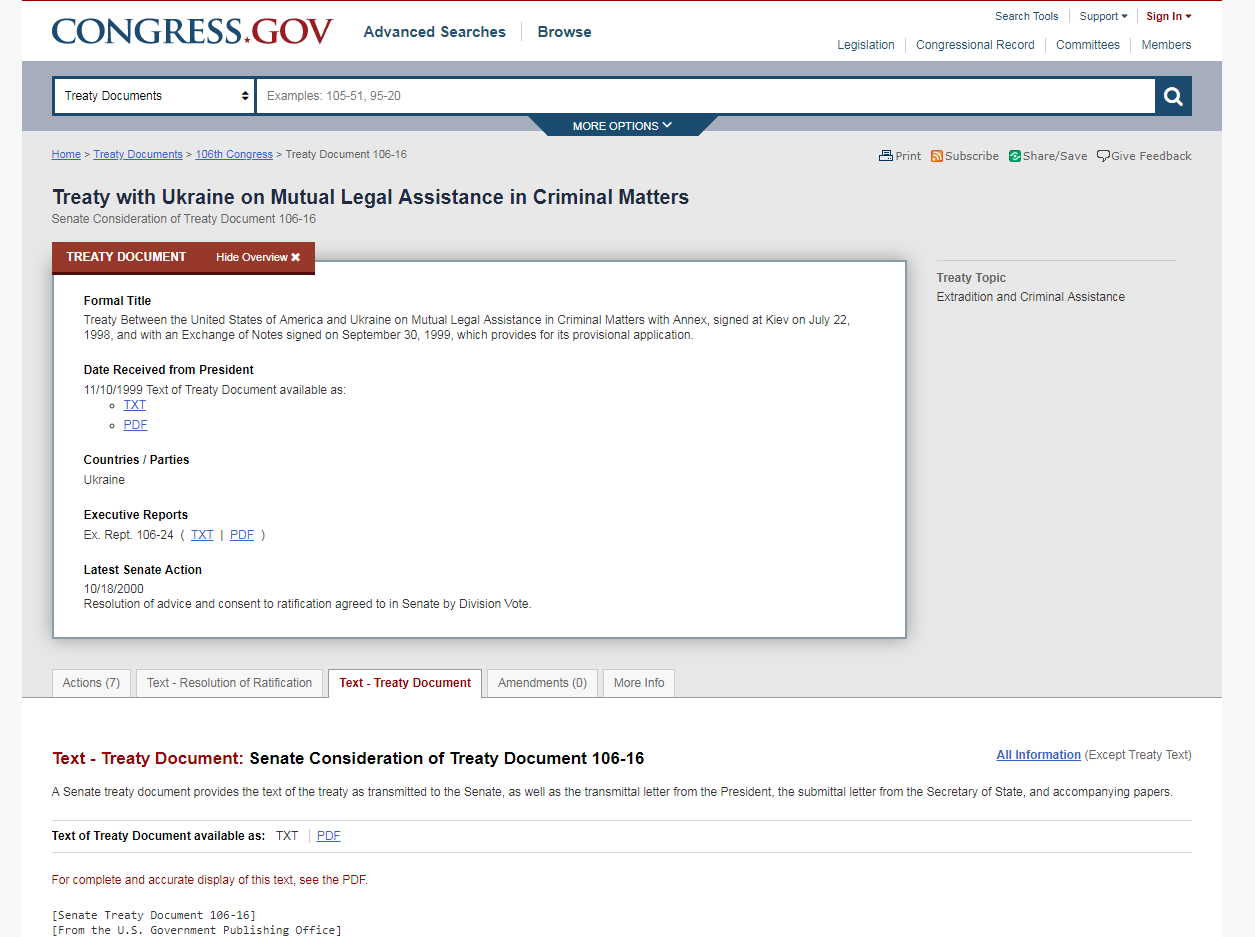Open the Advanced Searches menu
Image resolution: width=1255 pixels, height=937 pixels.
point(435,32)
